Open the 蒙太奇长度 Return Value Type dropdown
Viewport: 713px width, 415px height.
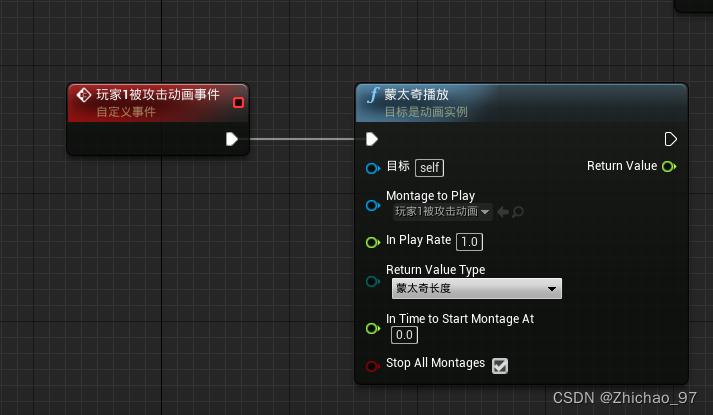(477, 288)
